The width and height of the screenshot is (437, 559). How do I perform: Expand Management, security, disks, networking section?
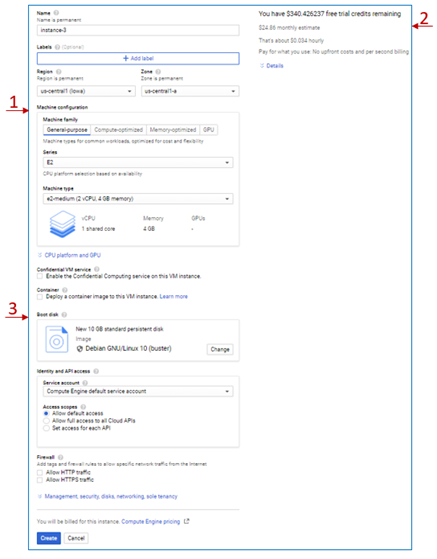107,496
